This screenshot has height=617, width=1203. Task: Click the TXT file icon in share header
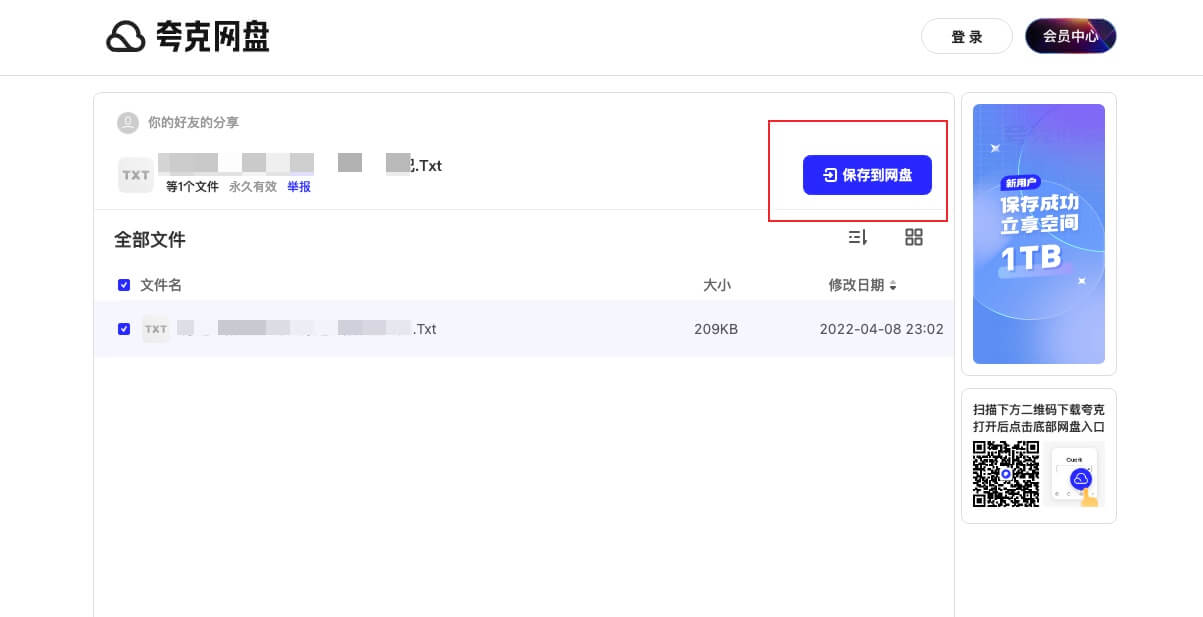pos(135,175)
